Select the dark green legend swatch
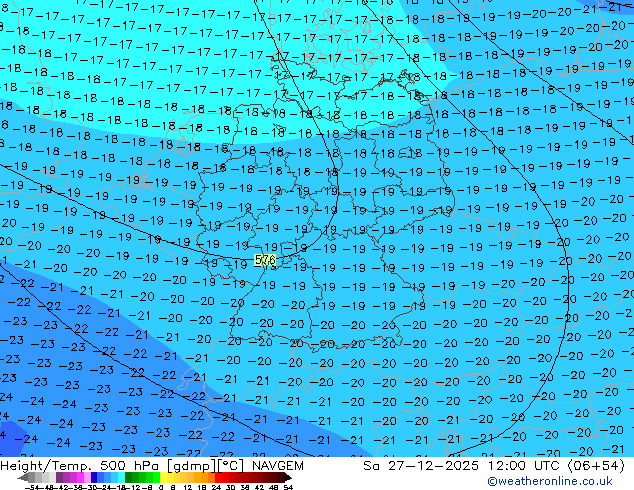This screenshot has height=490, width=634. pyautogui.click(x=129, y=478)
